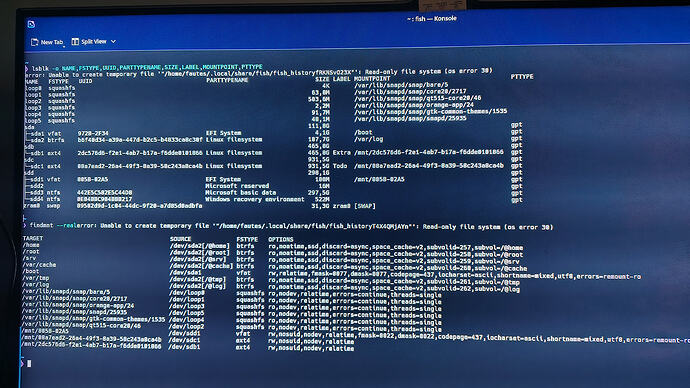Click the 'Windows recovery environment' partition text

[255, 199]
